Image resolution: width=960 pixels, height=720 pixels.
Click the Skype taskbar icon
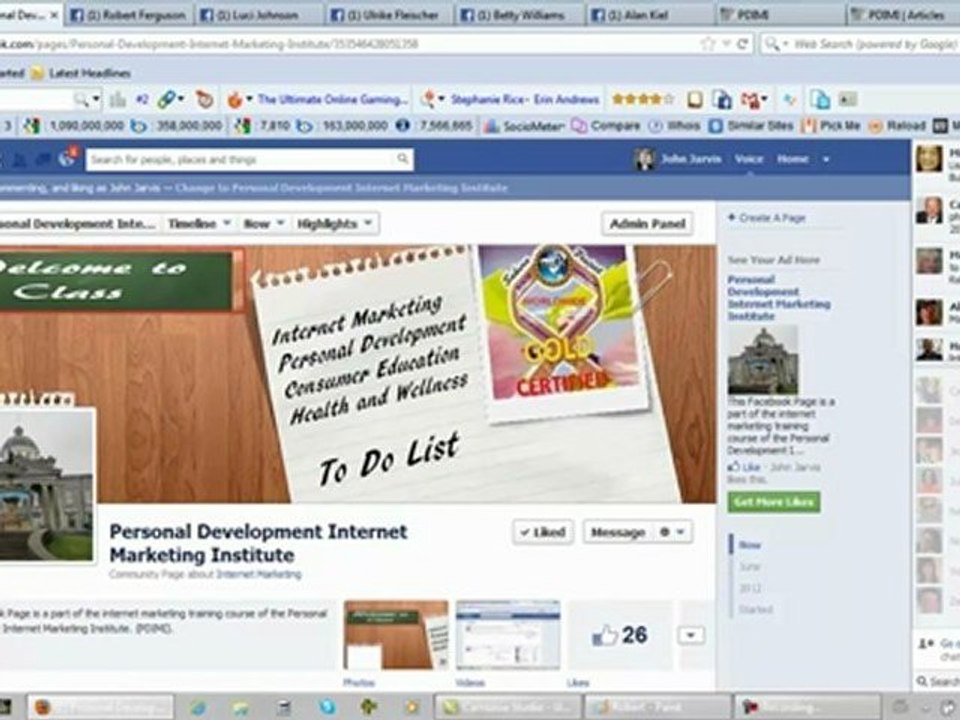328,707
